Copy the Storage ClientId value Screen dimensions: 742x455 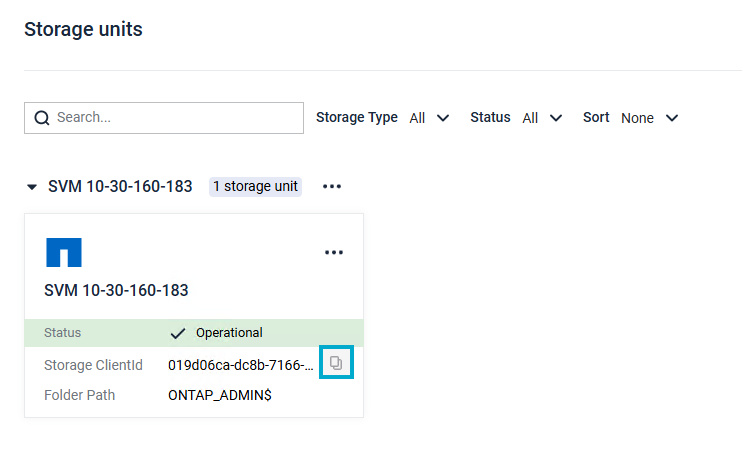click(336, 363)
